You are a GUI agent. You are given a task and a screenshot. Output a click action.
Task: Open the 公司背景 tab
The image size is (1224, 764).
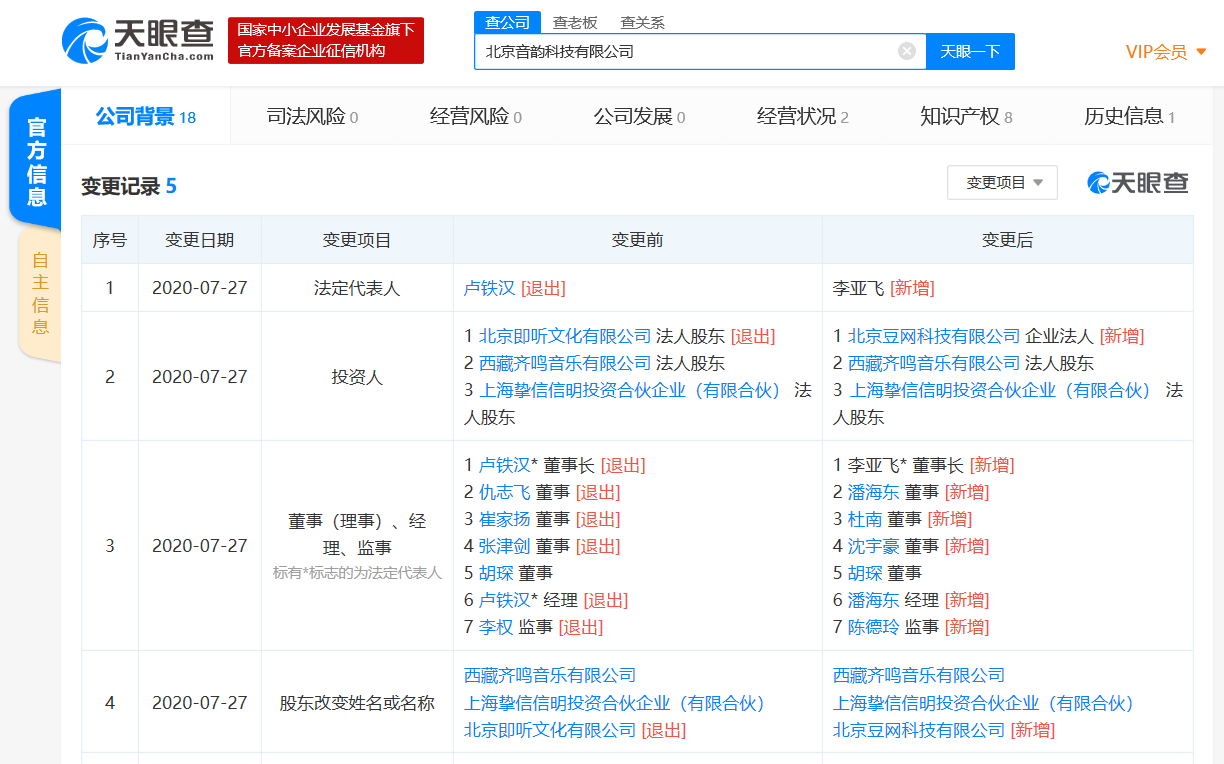click(146, 116)
